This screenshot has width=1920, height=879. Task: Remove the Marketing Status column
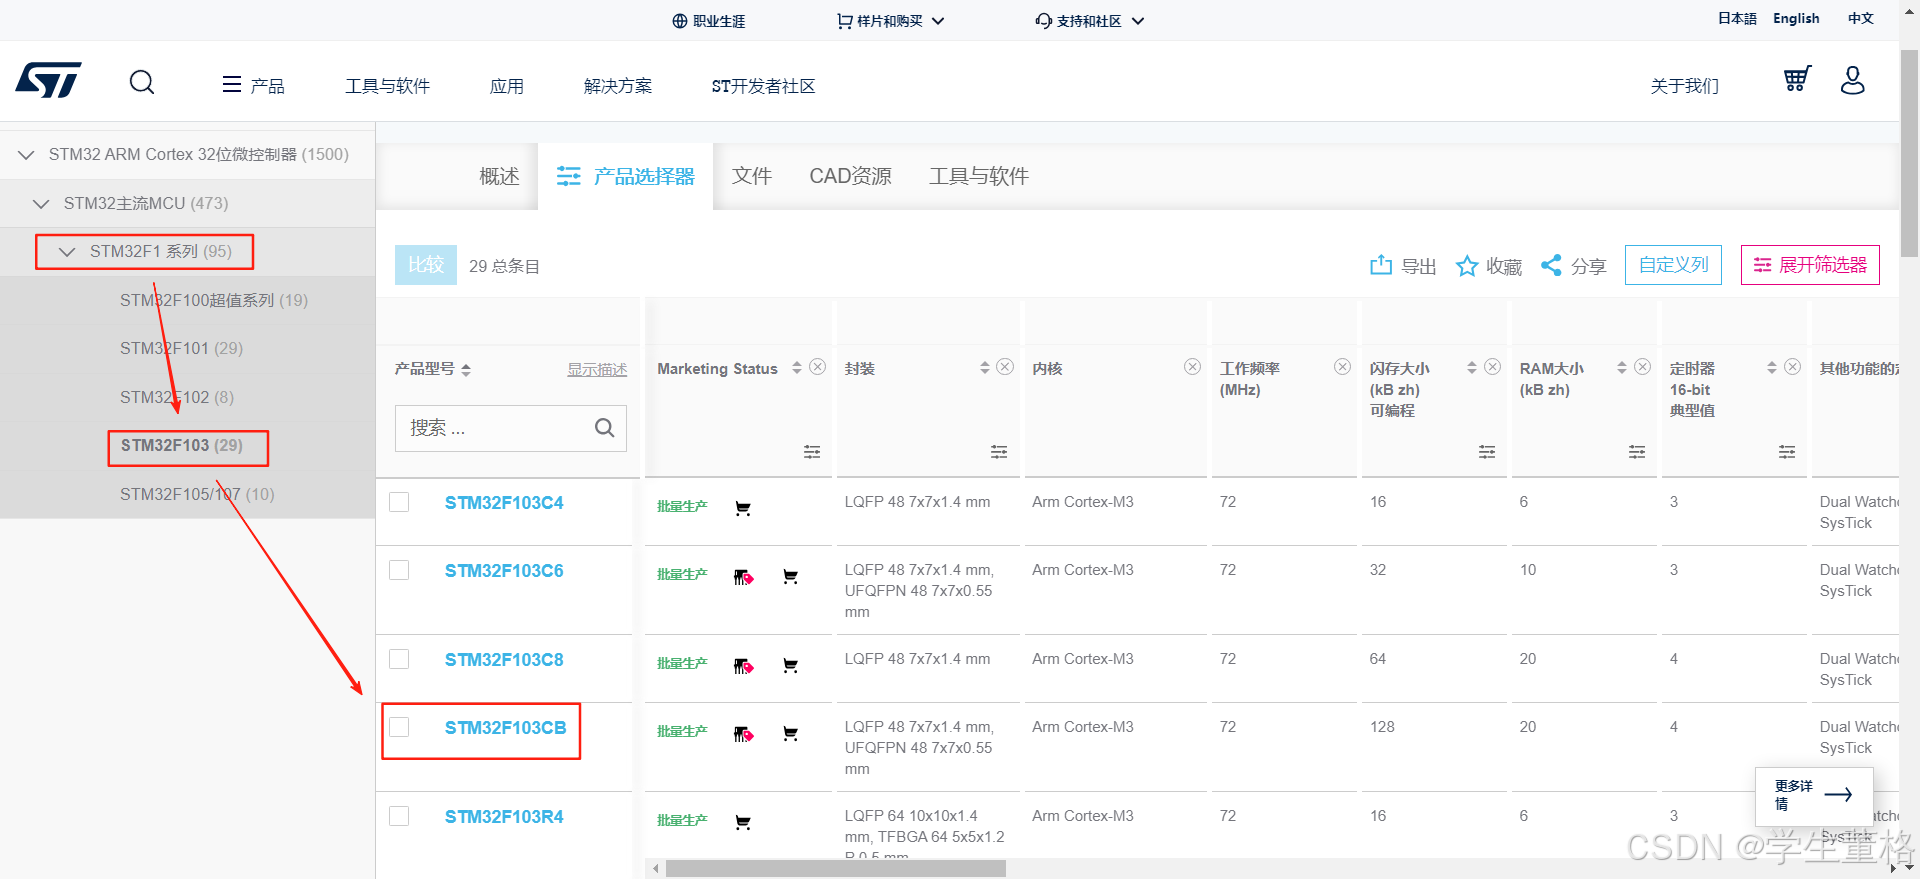[x=818, y=367]
